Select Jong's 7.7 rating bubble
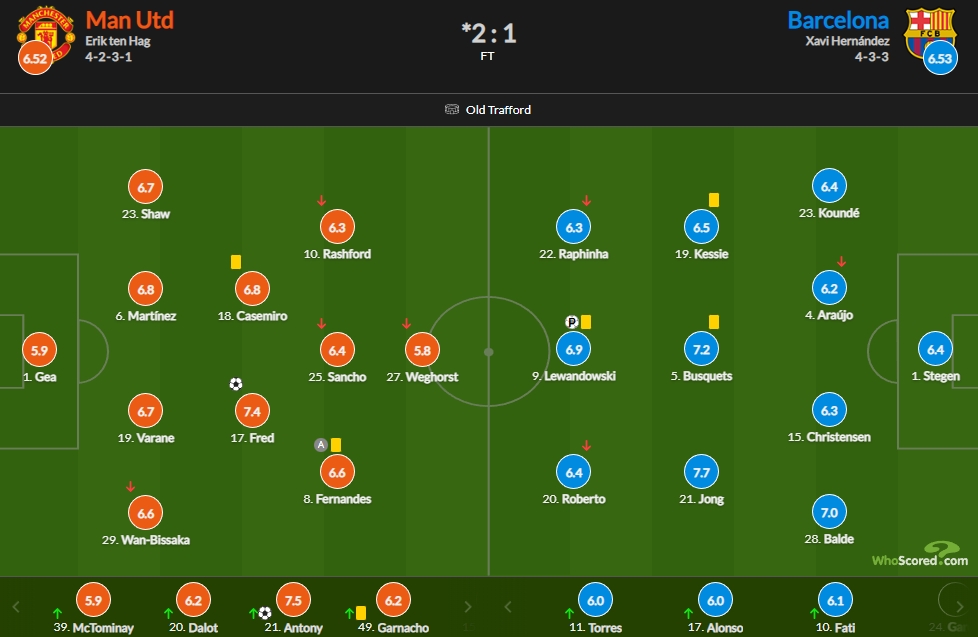Screen dimensions: 978x637 (x=701, y=472)
